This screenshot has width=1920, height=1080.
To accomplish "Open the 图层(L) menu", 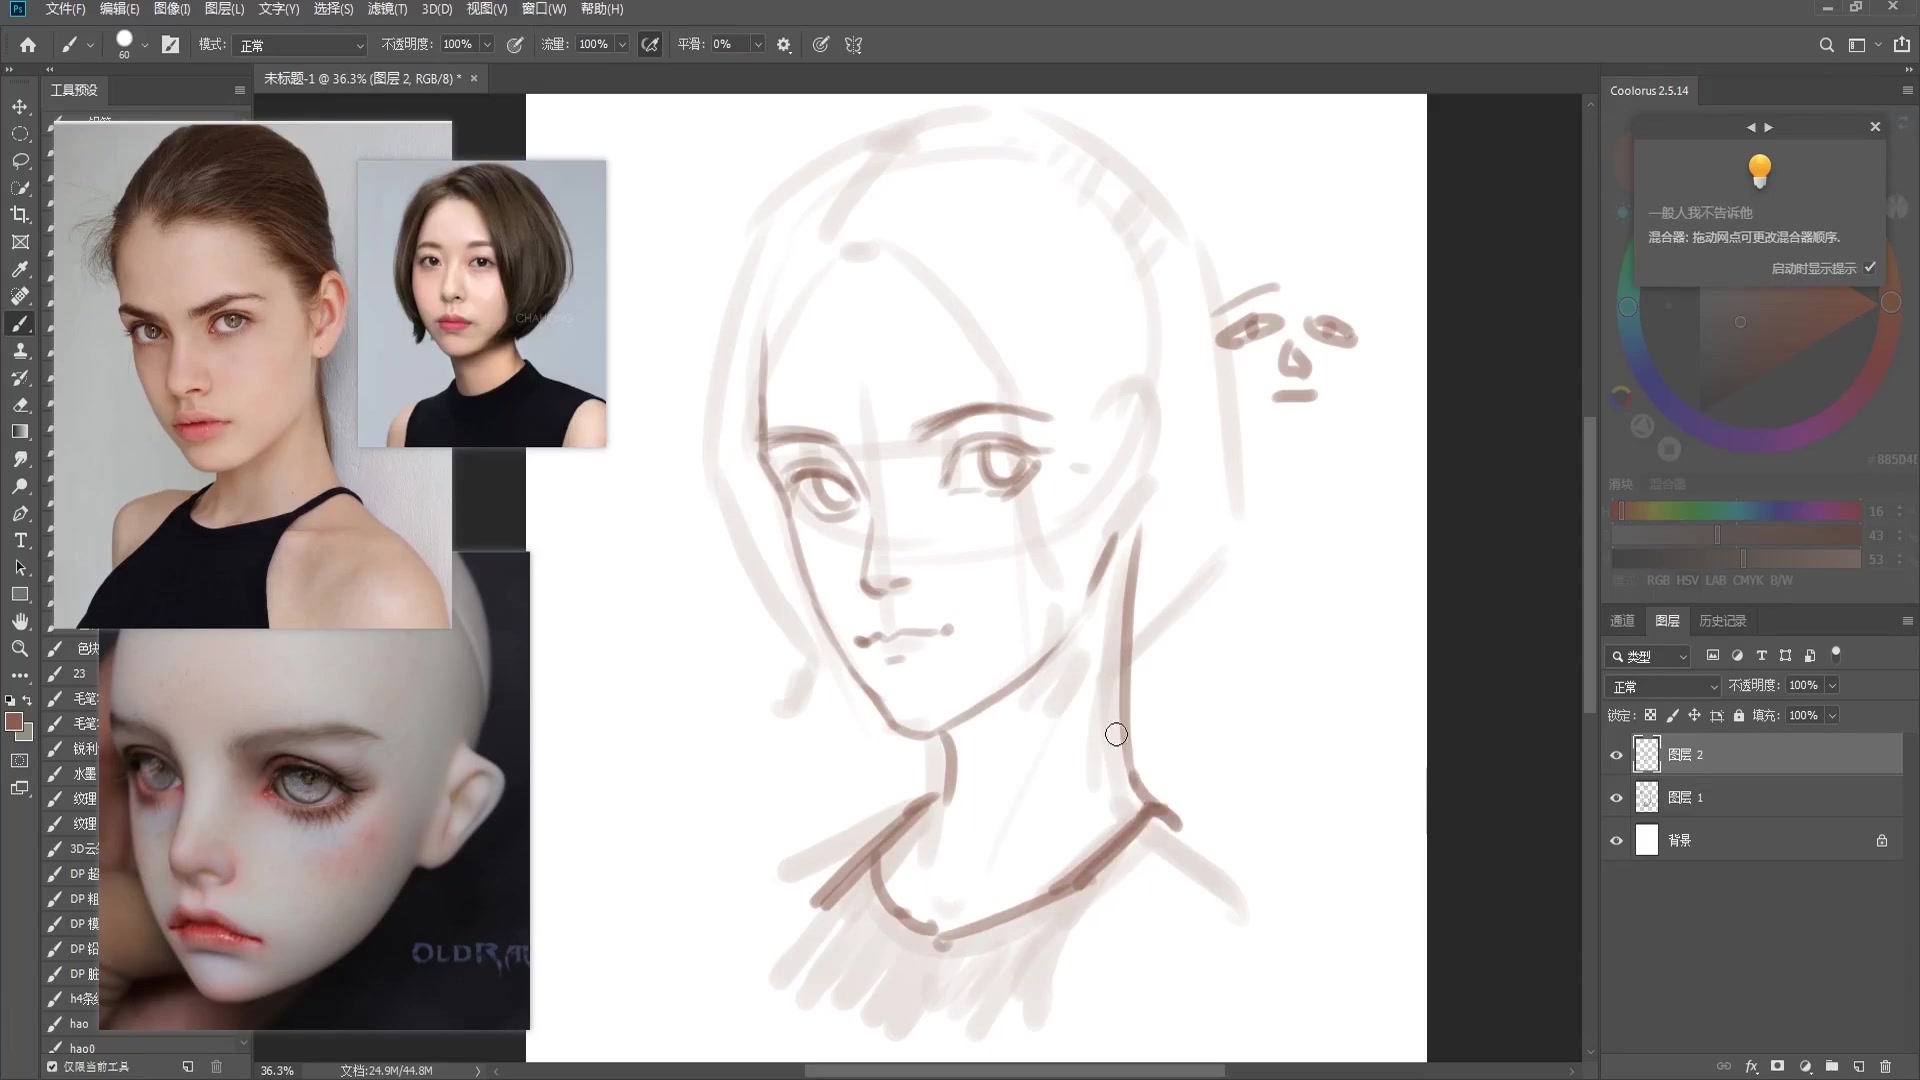I will (x=224, y=9).
